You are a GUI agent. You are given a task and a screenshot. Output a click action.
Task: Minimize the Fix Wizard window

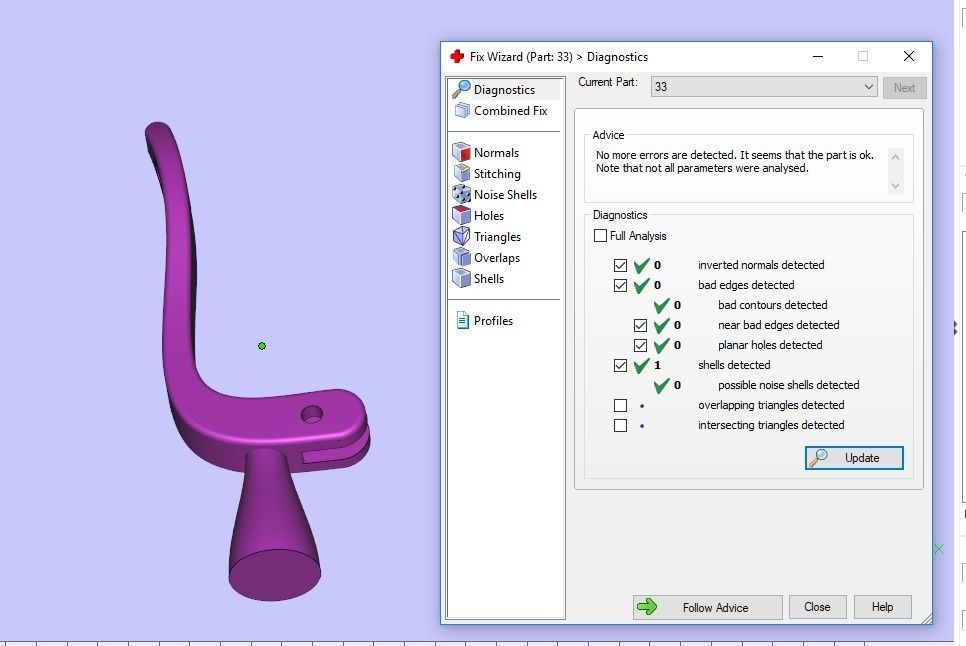(x=818, y=57)
